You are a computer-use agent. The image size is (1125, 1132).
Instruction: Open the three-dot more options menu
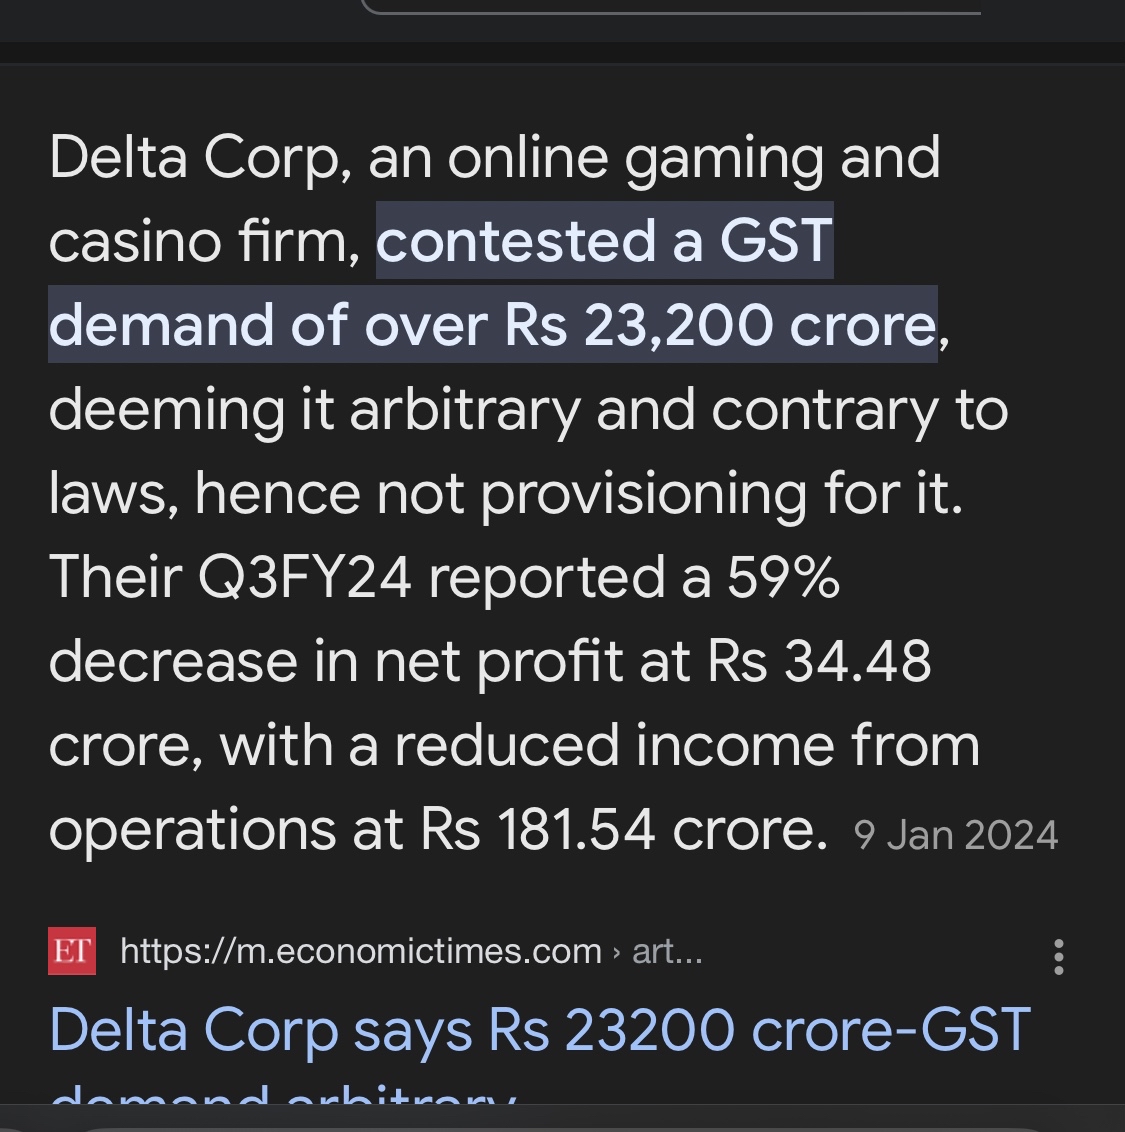(1059, 957)
